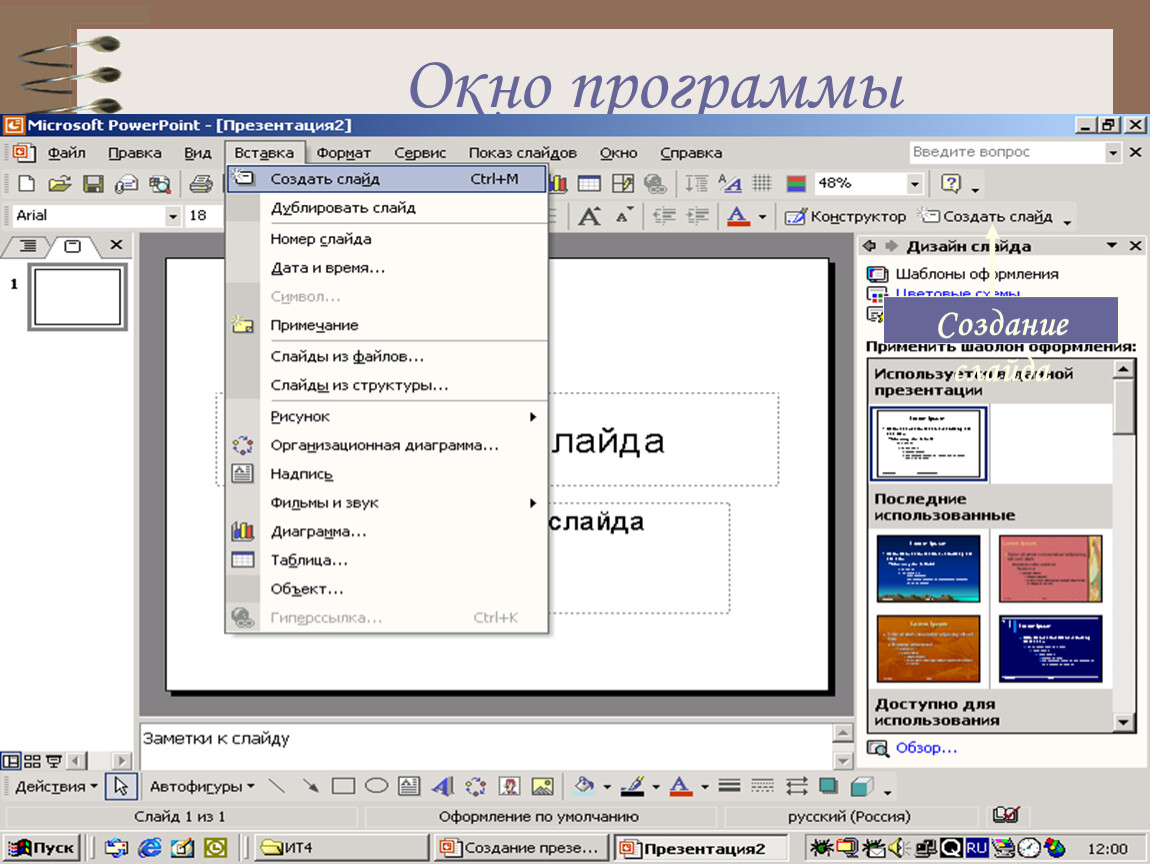Choose Примечание menu entry
Image resolution: width=1150 pixels, height=864 pixels.
click(x=387, y=325)
